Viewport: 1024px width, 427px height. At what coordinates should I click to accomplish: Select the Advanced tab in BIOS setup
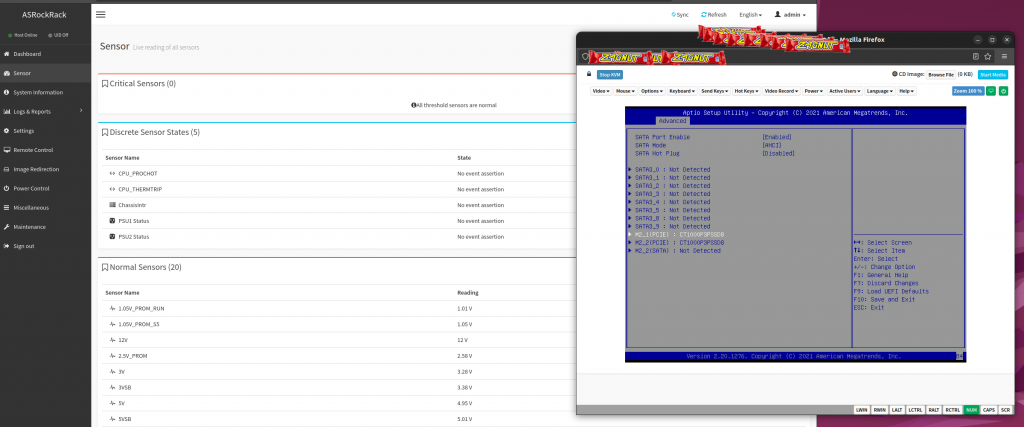[x=672, y=121]
